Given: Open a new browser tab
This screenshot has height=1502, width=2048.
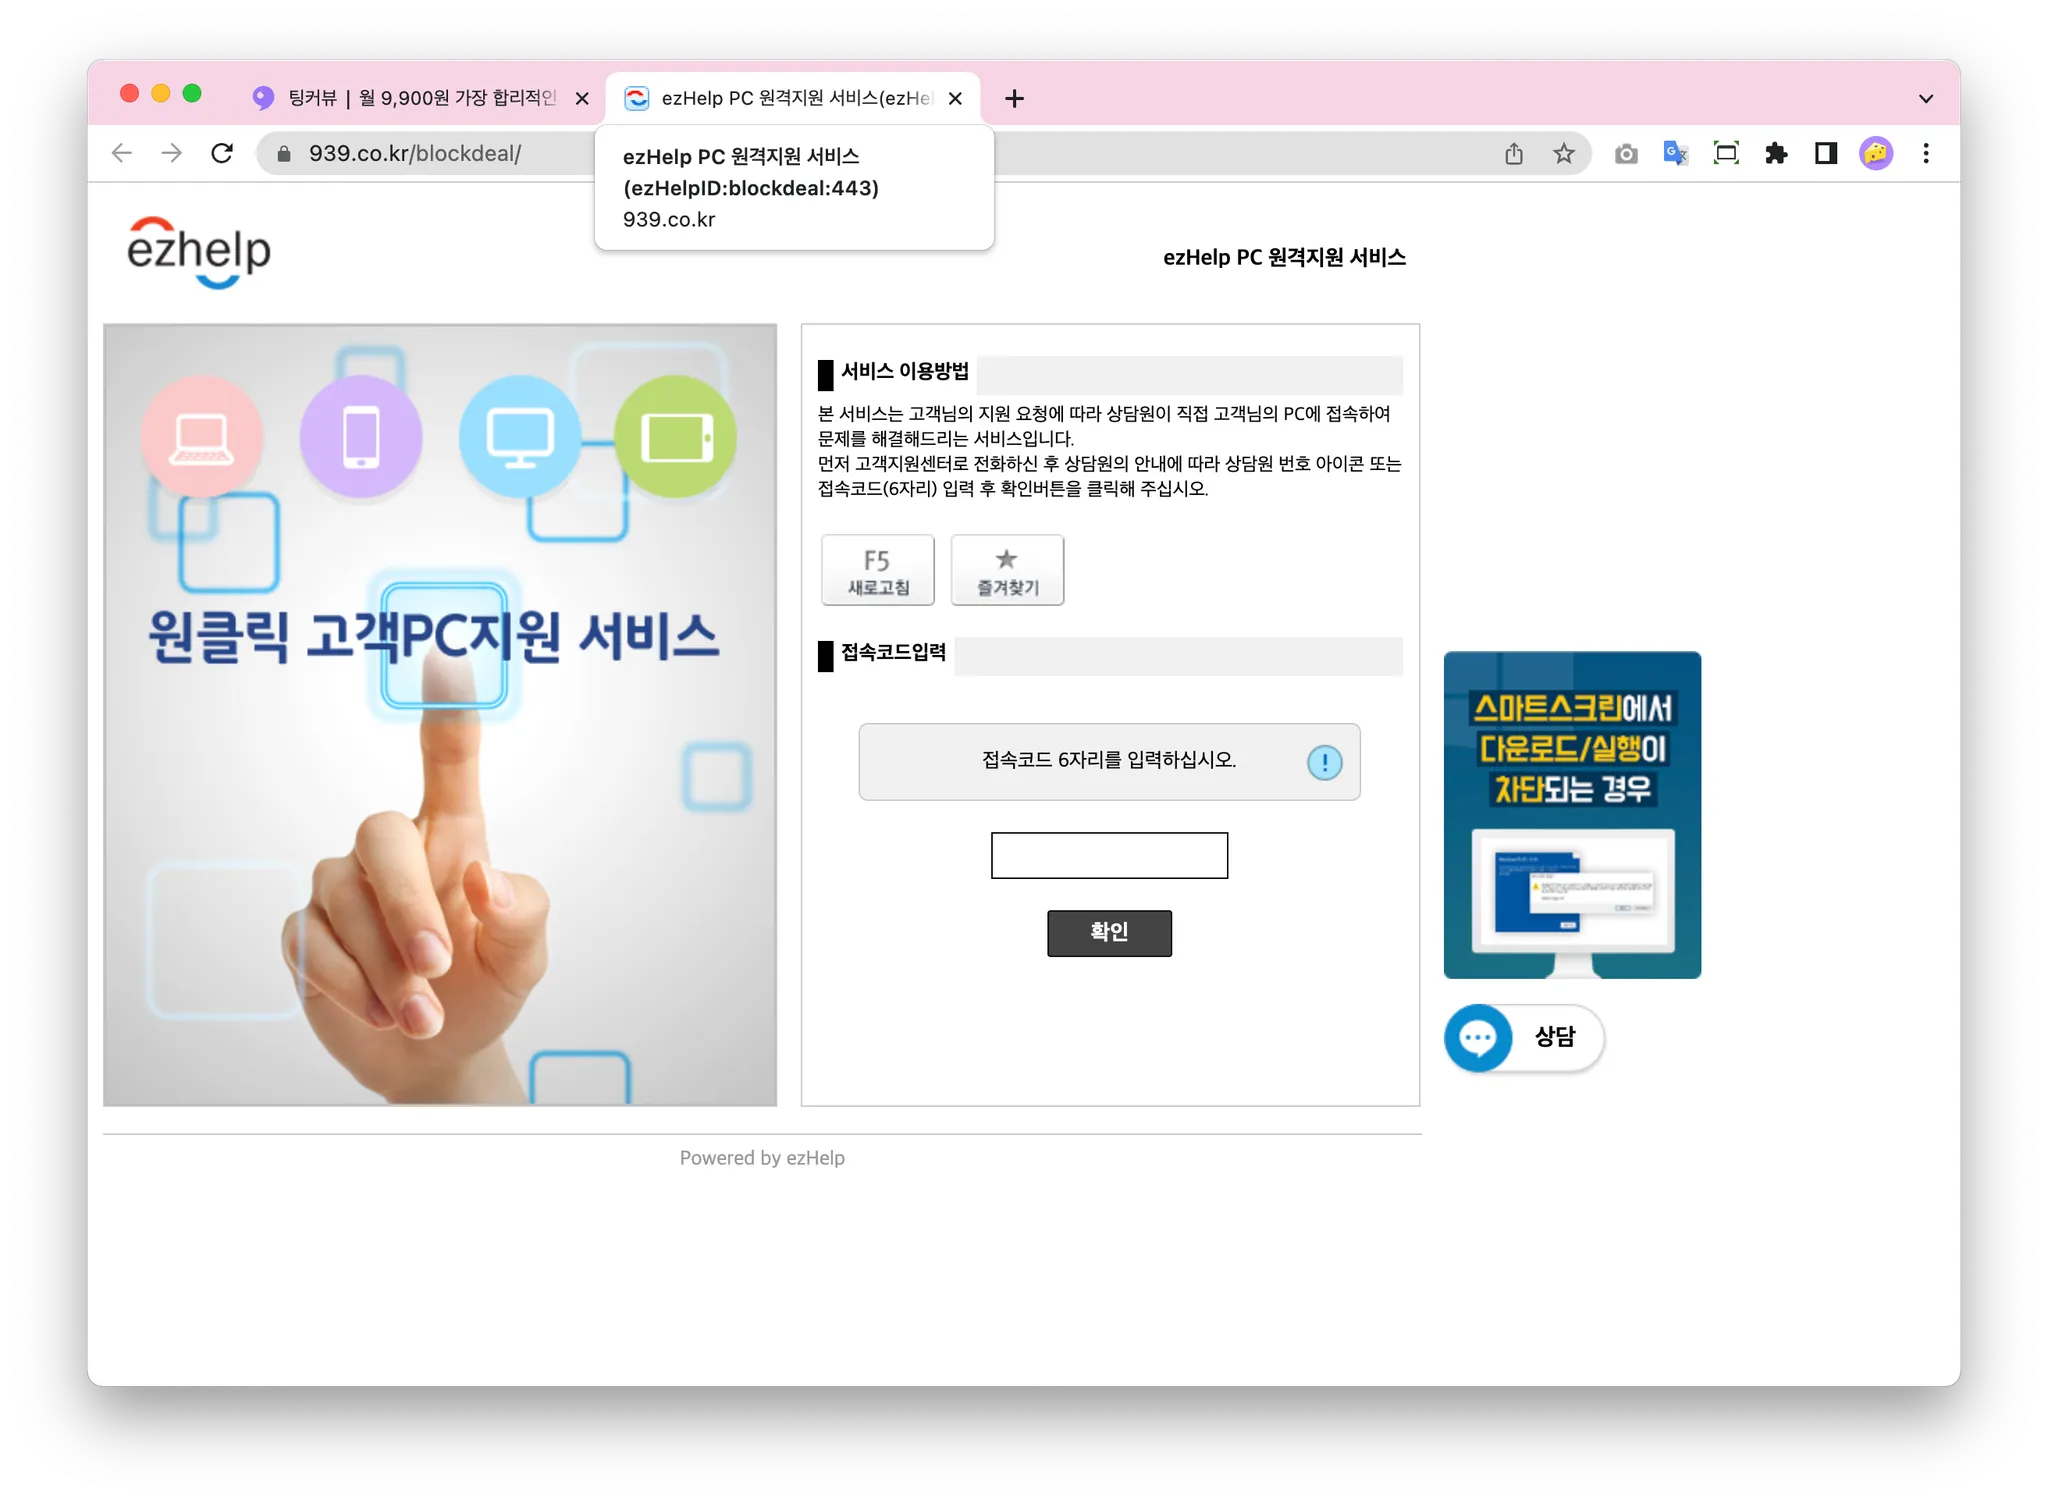Looking at the screenshot, I should pyautogui.click(x=1014, y=98).
